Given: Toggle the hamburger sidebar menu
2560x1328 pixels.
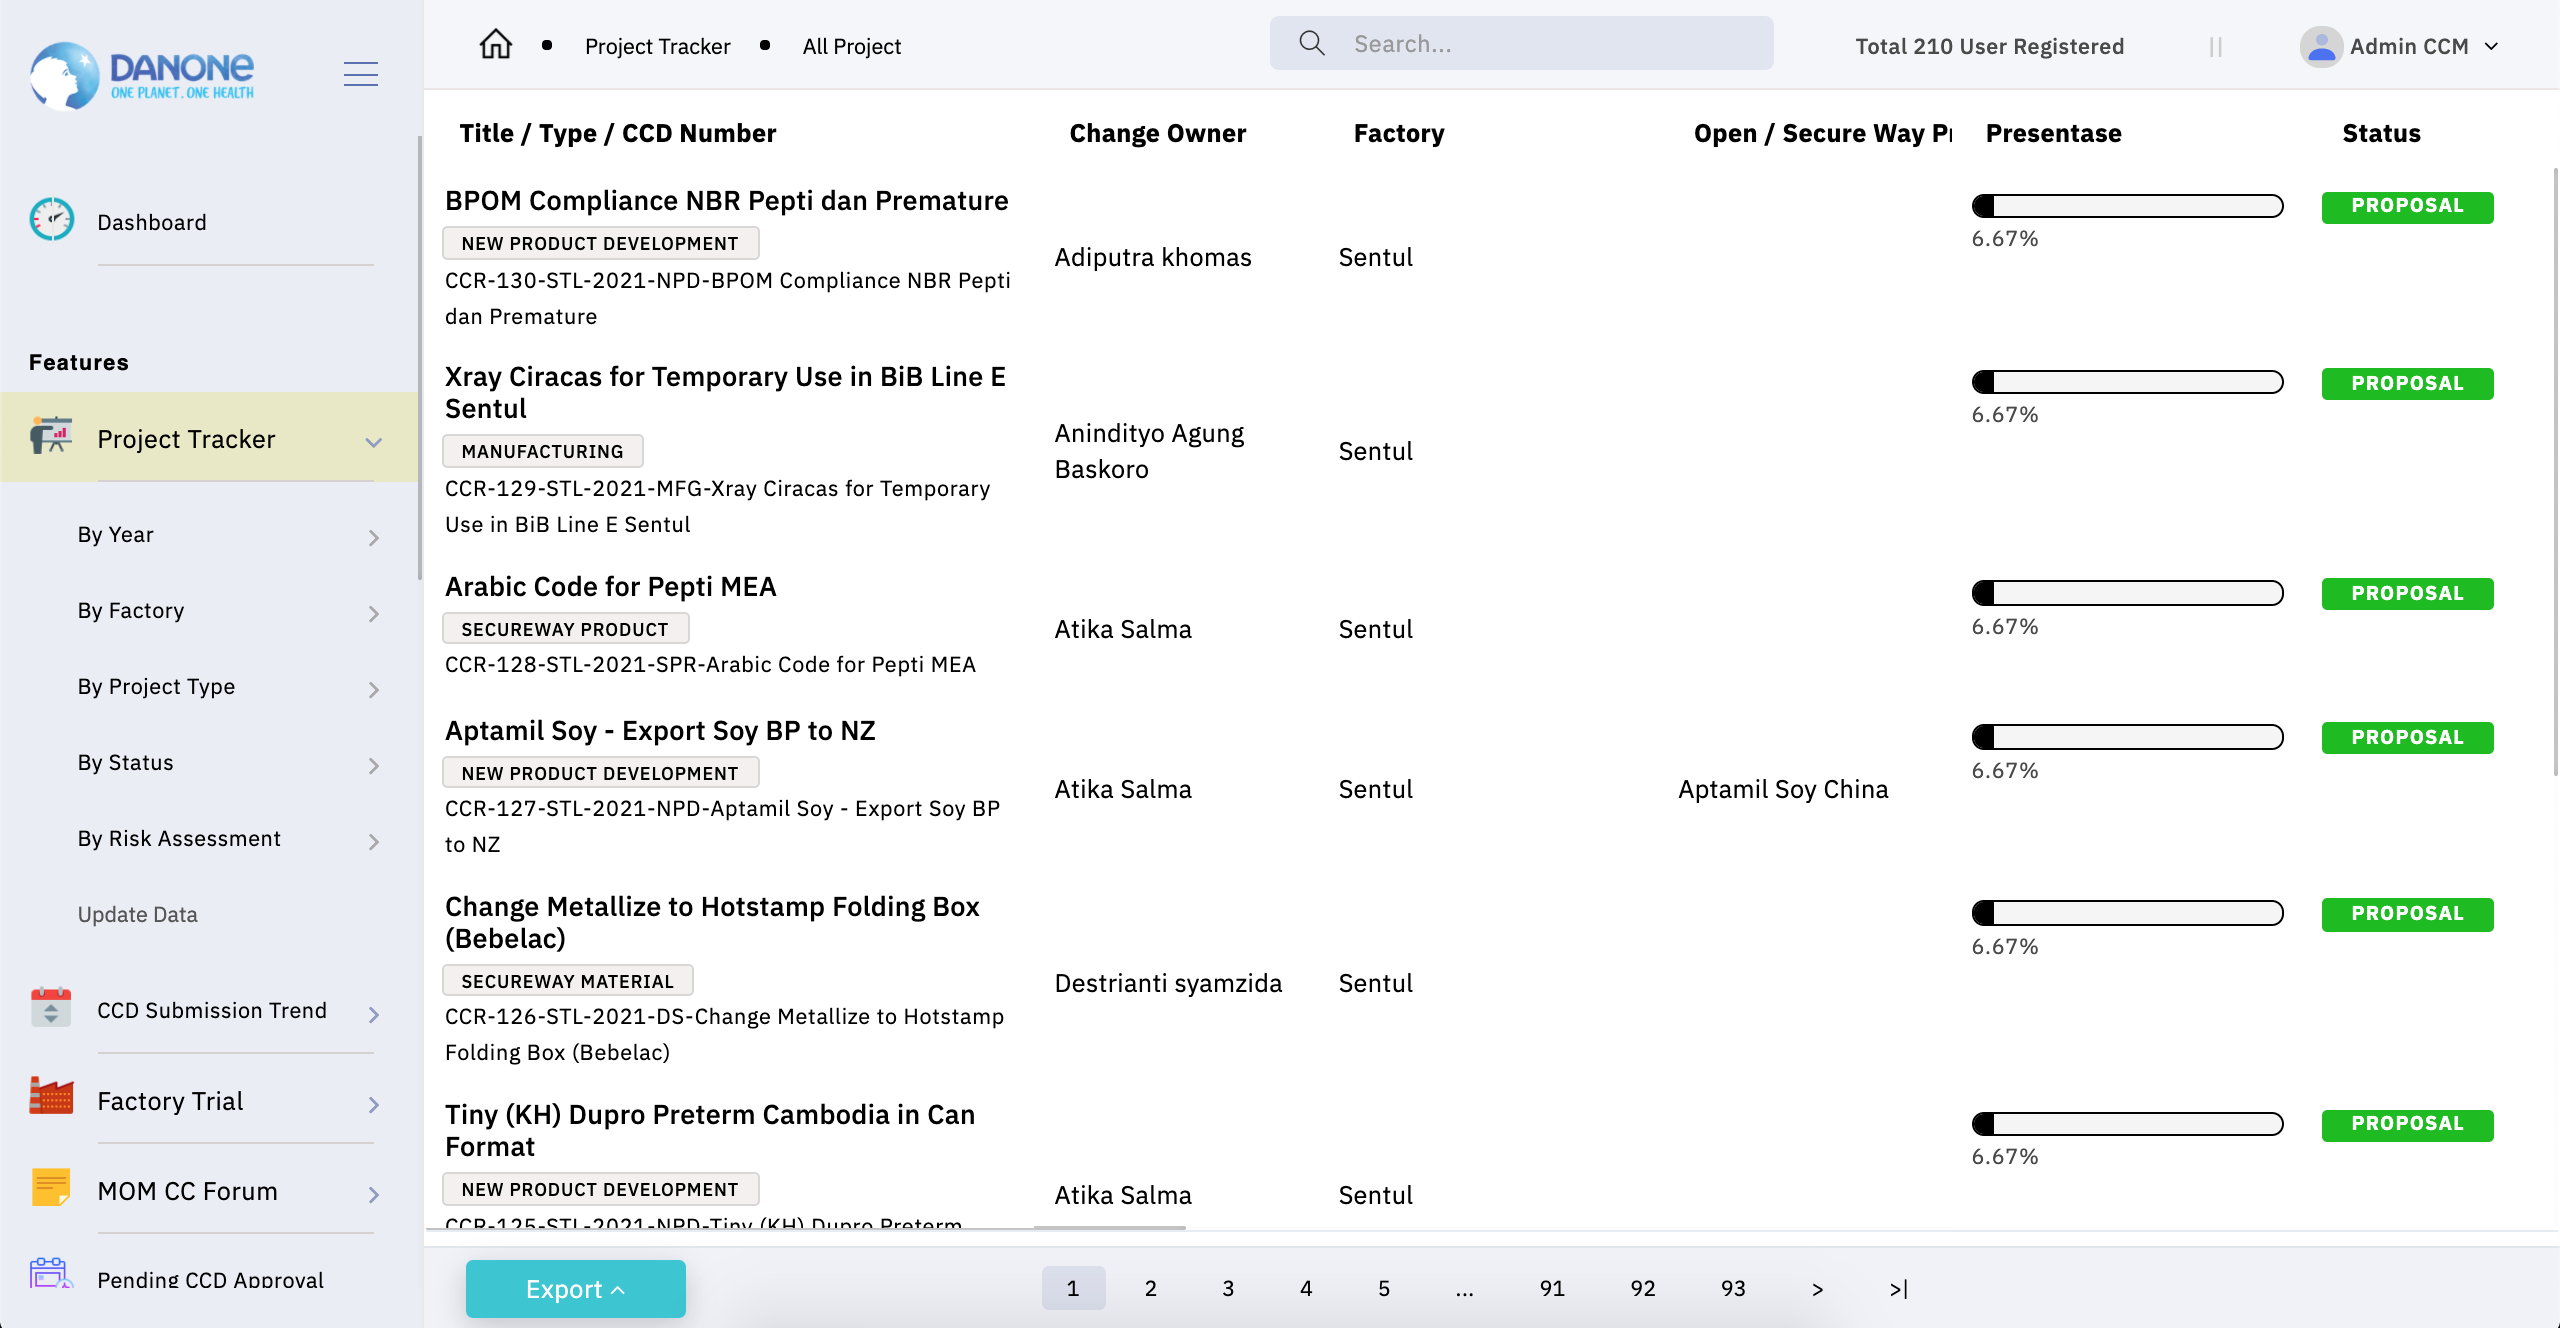Looking at the screenshot, I should click(360, 74).
